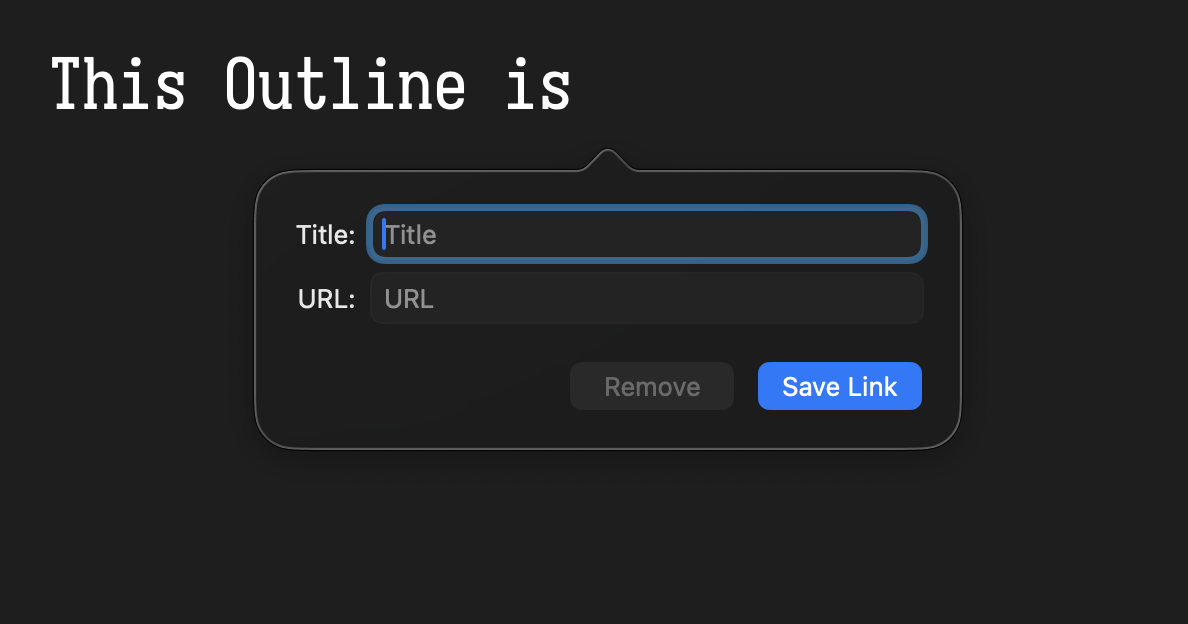Click empty popover space left of Remove
Image resolution: width=1188 pixels, height=624 pixels.
click(x=420, y=387)
